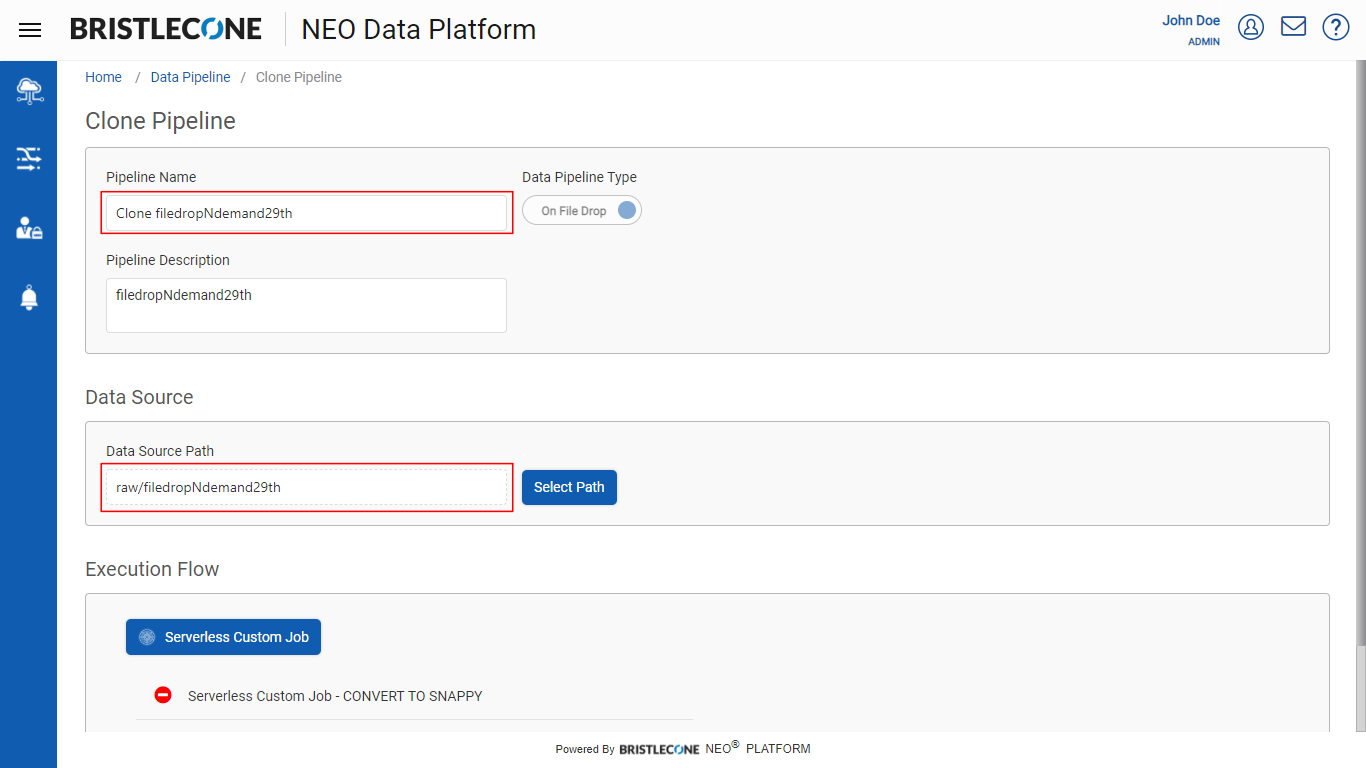Click the Powered By Bristlecone footer text
This screenshot has width=1366, height=768.
click(683, 748)
